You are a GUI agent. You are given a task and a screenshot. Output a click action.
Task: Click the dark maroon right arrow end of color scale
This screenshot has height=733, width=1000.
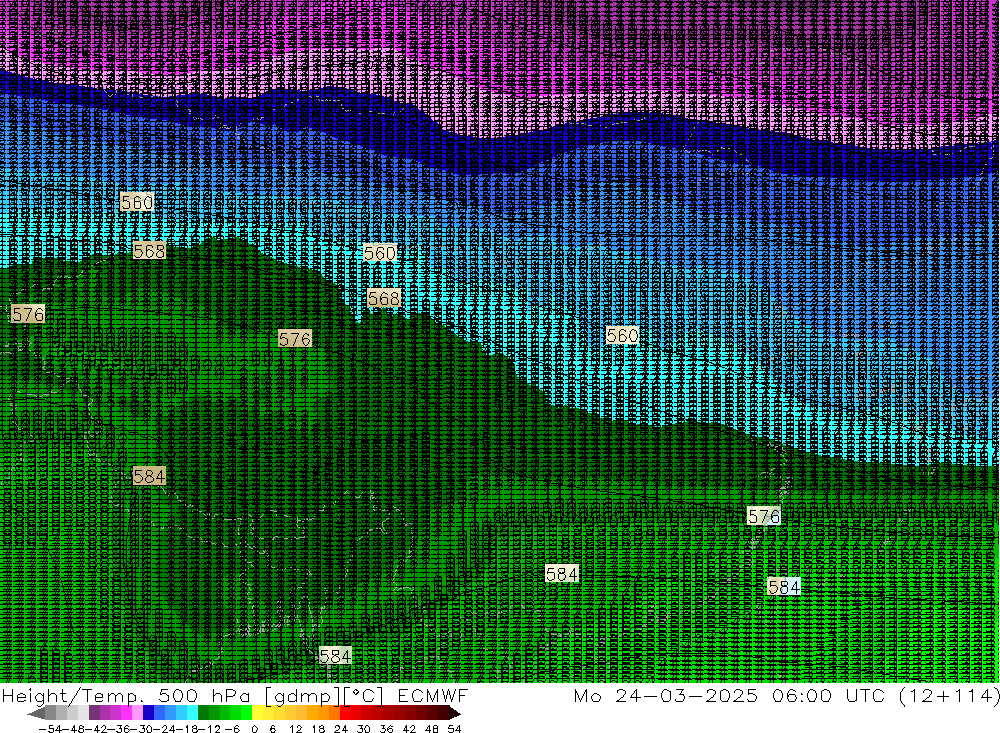coord(454,713)
